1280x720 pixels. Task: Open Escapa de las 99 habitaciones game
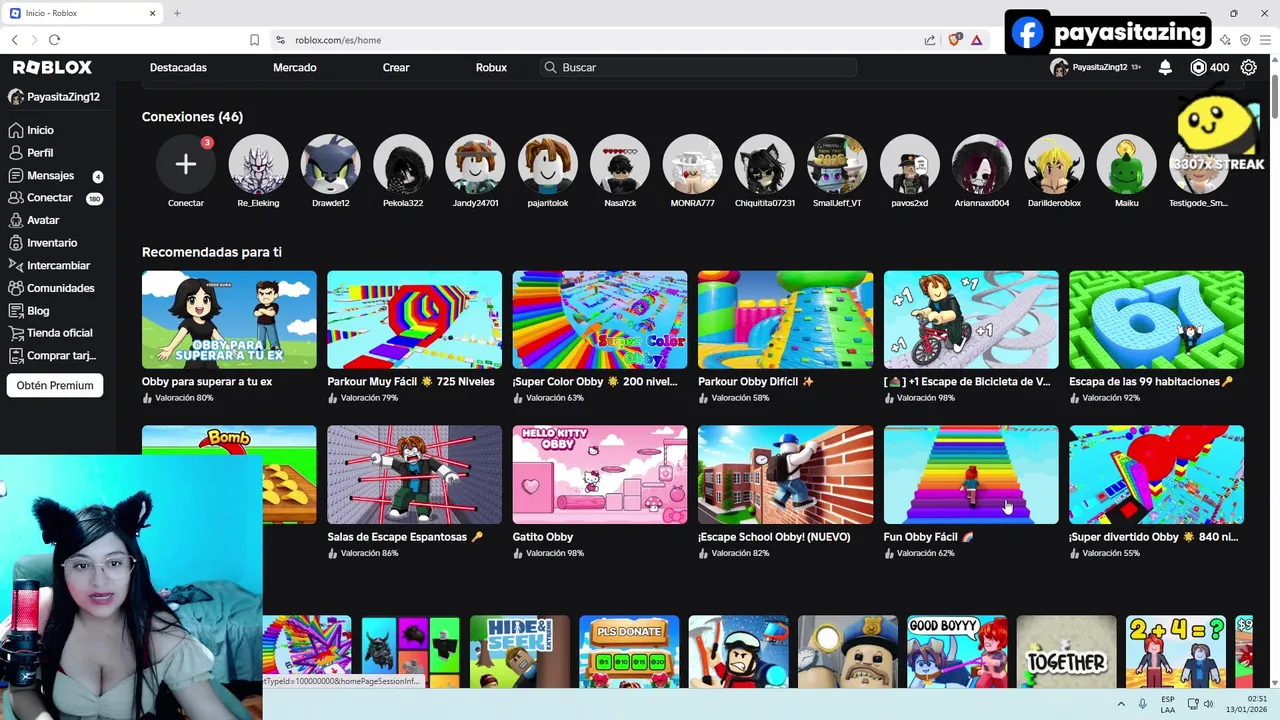coord(1156,336)
